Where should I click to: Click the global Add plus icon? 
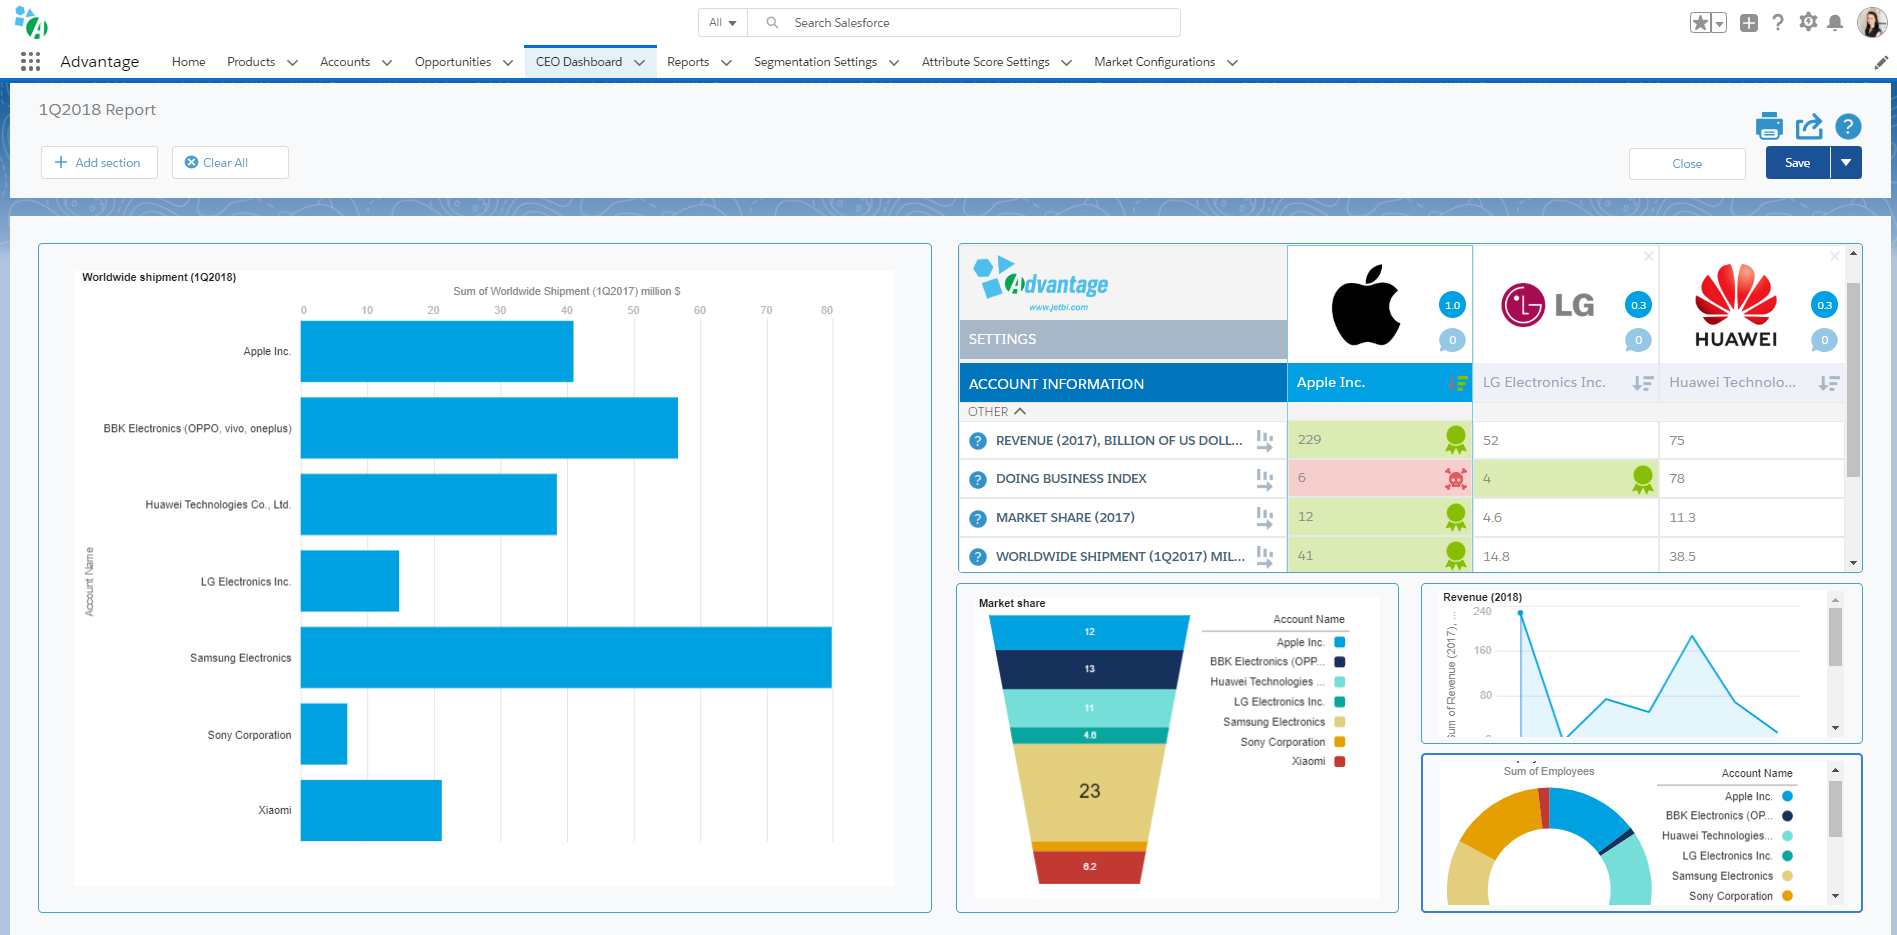tap(1749, 22)
